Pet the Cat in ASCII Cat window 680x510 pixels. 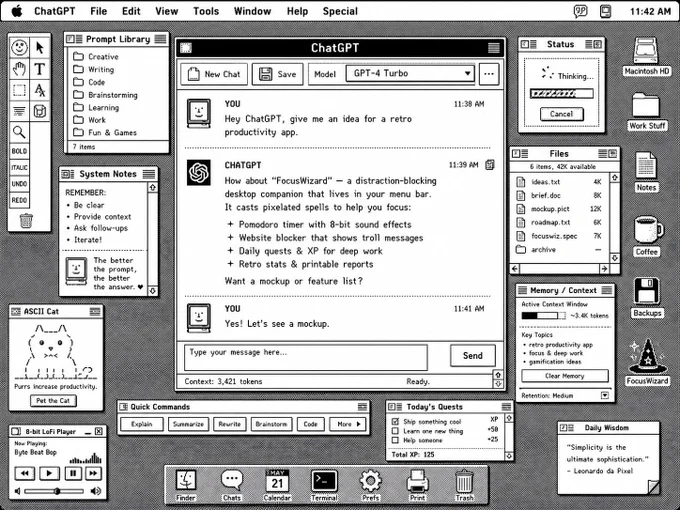(53, 400)
